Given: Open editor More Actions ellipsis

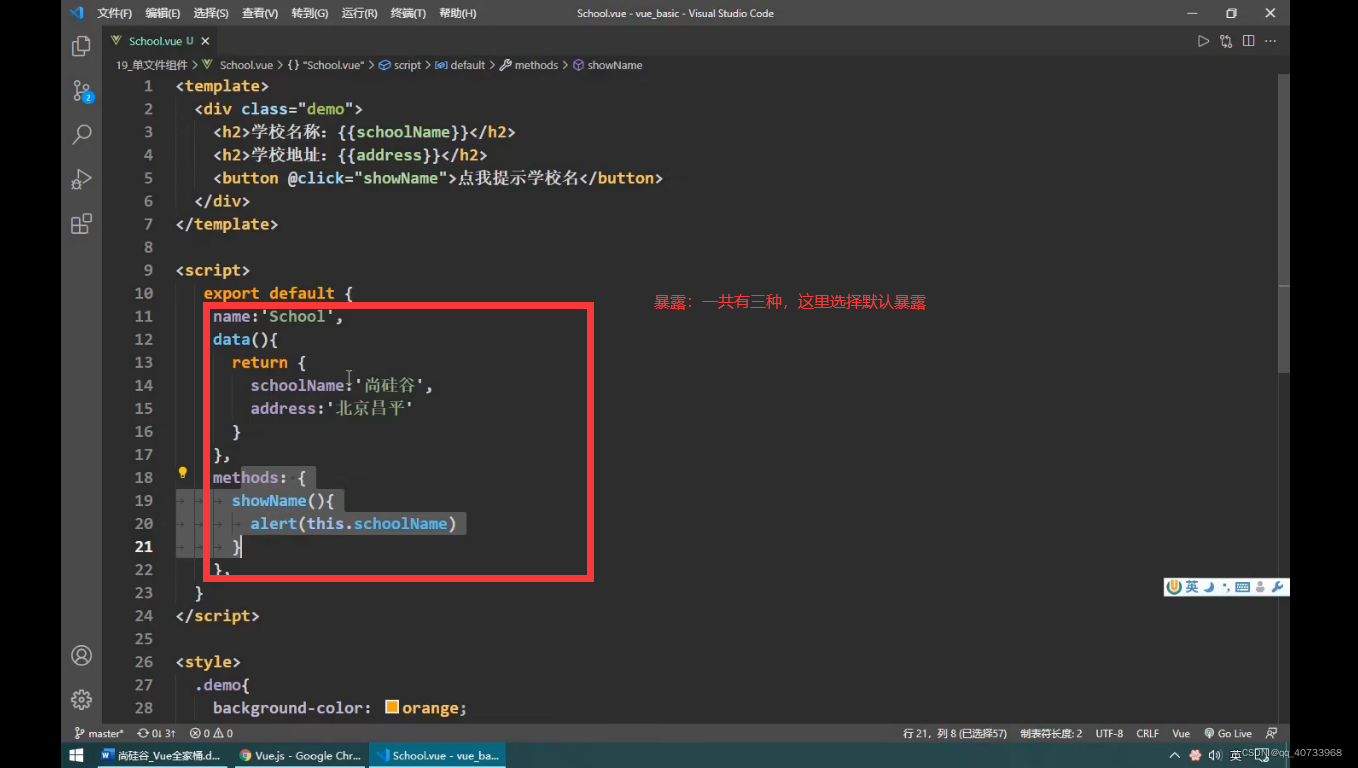Looking at the screenshot, I should coord(1270,41).
